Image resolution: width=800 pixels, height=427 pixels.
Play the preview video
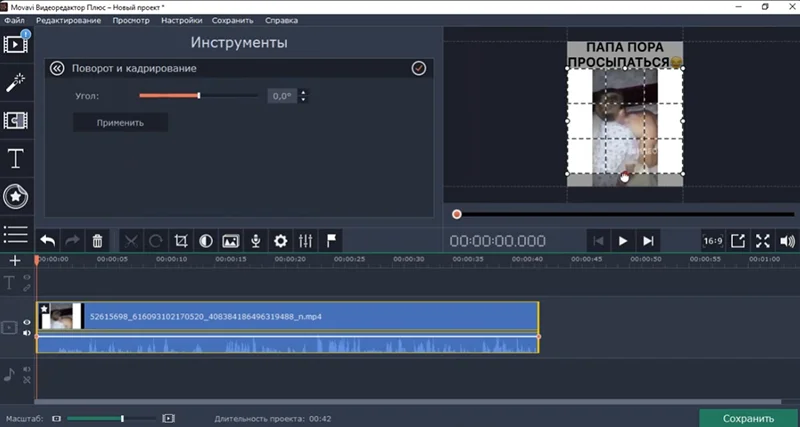coord(622,241)
